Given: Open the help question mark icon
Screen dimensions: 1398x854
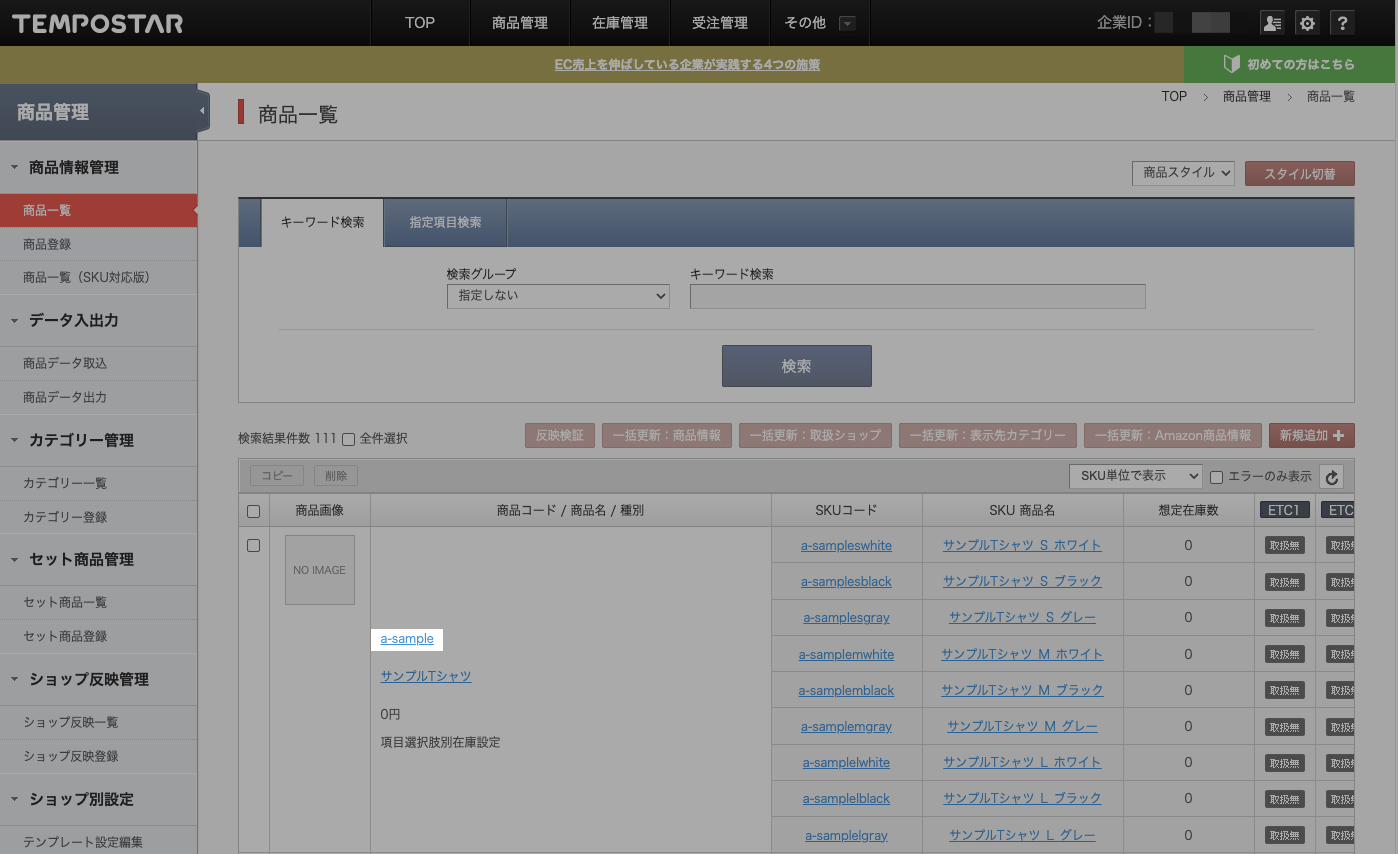Looking at the screenshot, I should pyautogui.click(x=1343, y=23).
